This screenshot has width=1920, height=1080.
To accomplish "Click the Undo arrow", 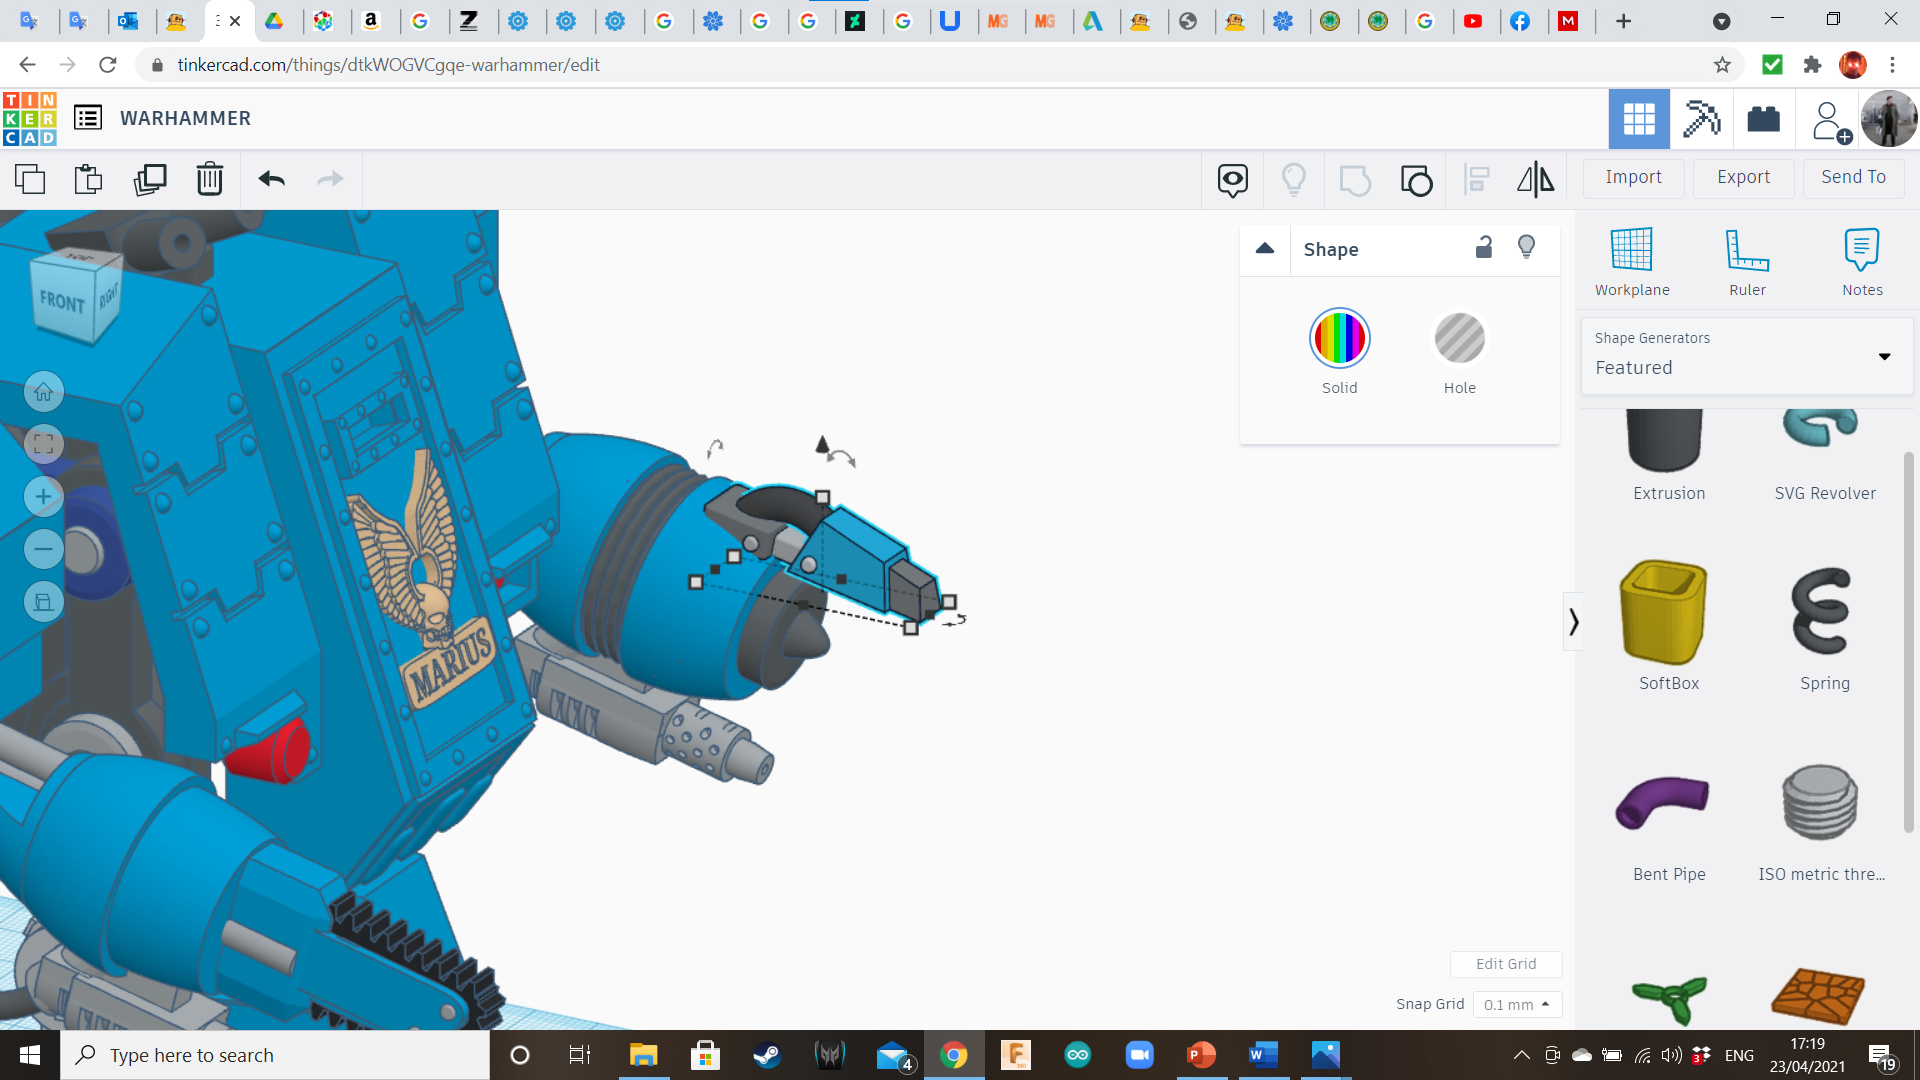I will [x=271, y=180].
